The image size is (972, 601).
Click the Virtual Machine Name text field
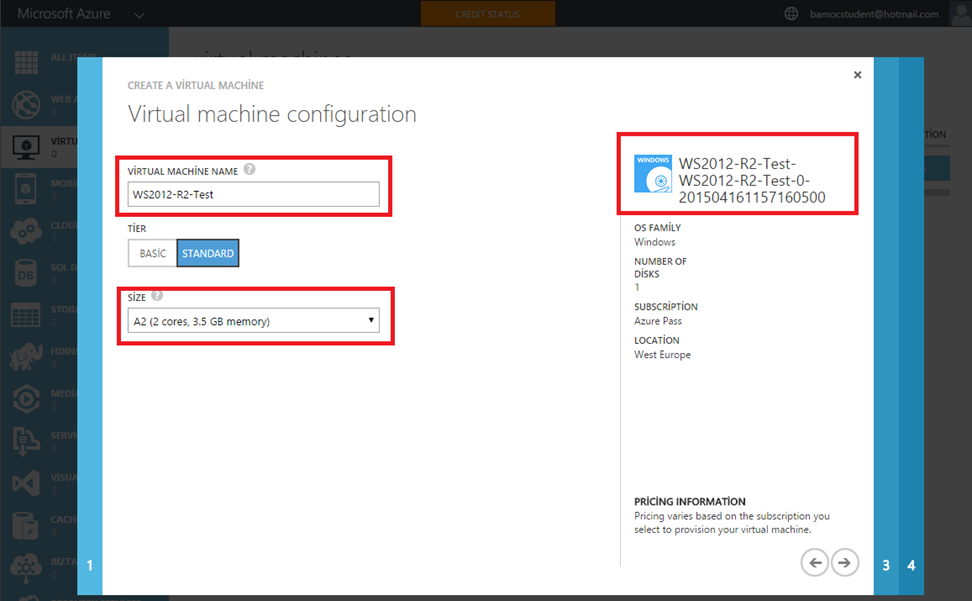tap(254, 195)
